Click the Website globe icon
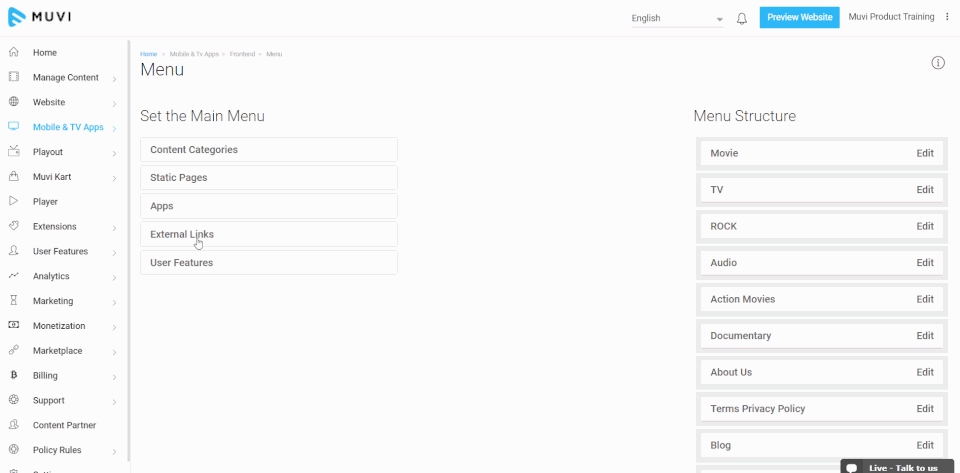This screenshot has height=473, width=960. [13, 102]
